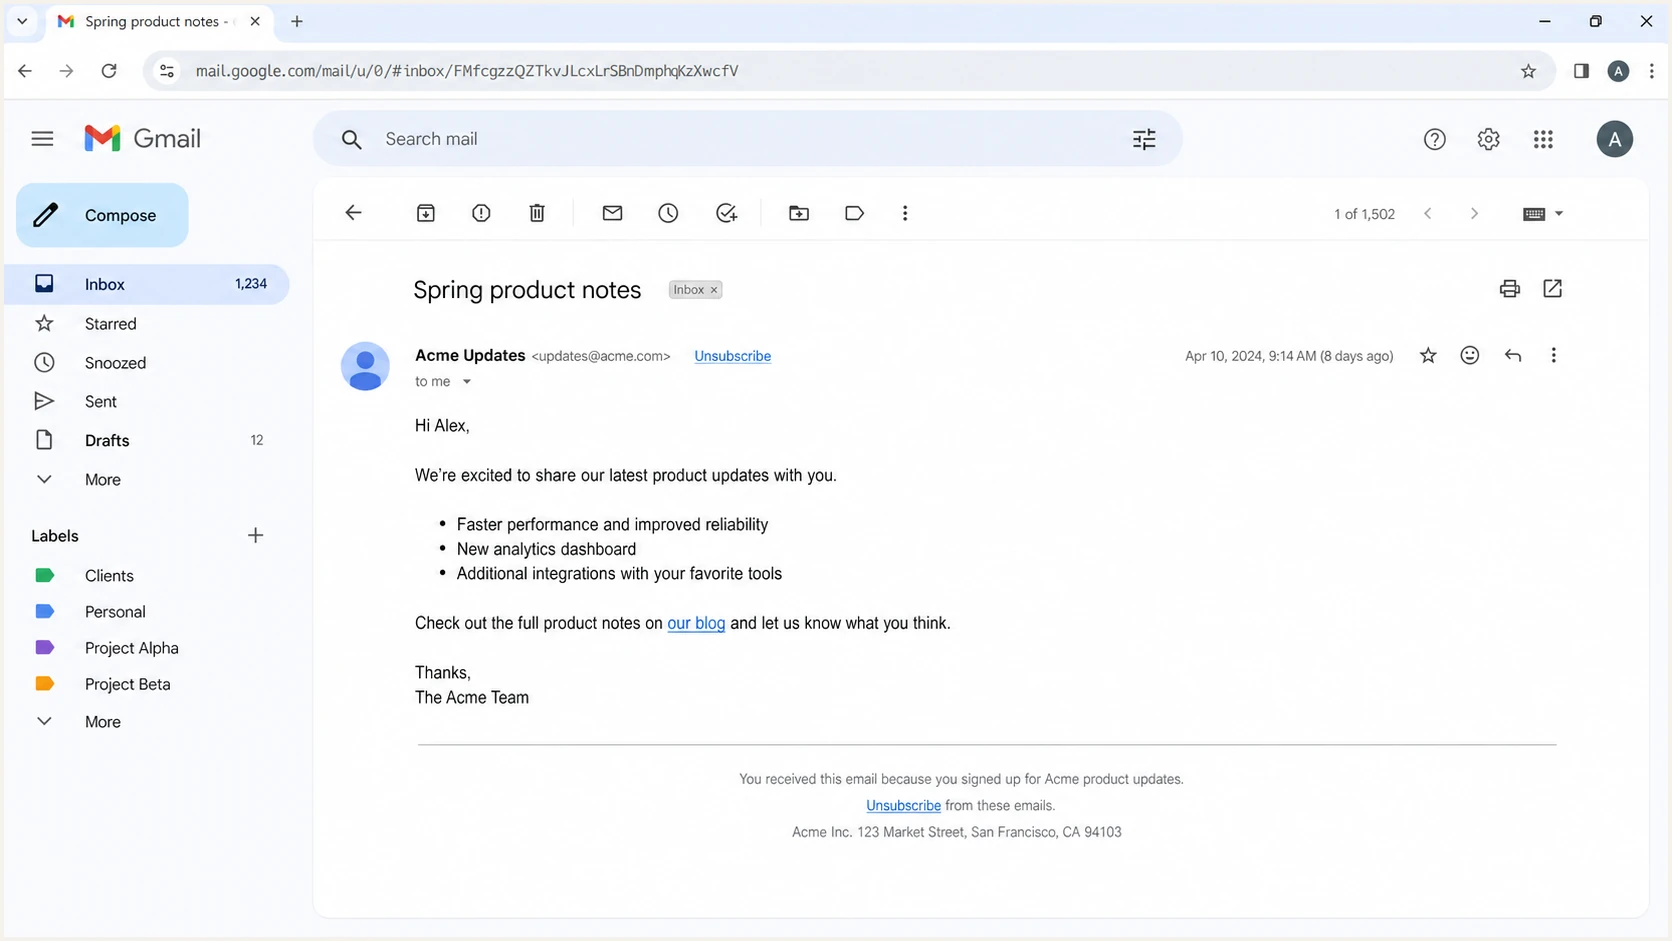The width and height of the screenshot is (1672, 941).
Task: Delete the email with trash icon
Action: click(x=537, y=213)
